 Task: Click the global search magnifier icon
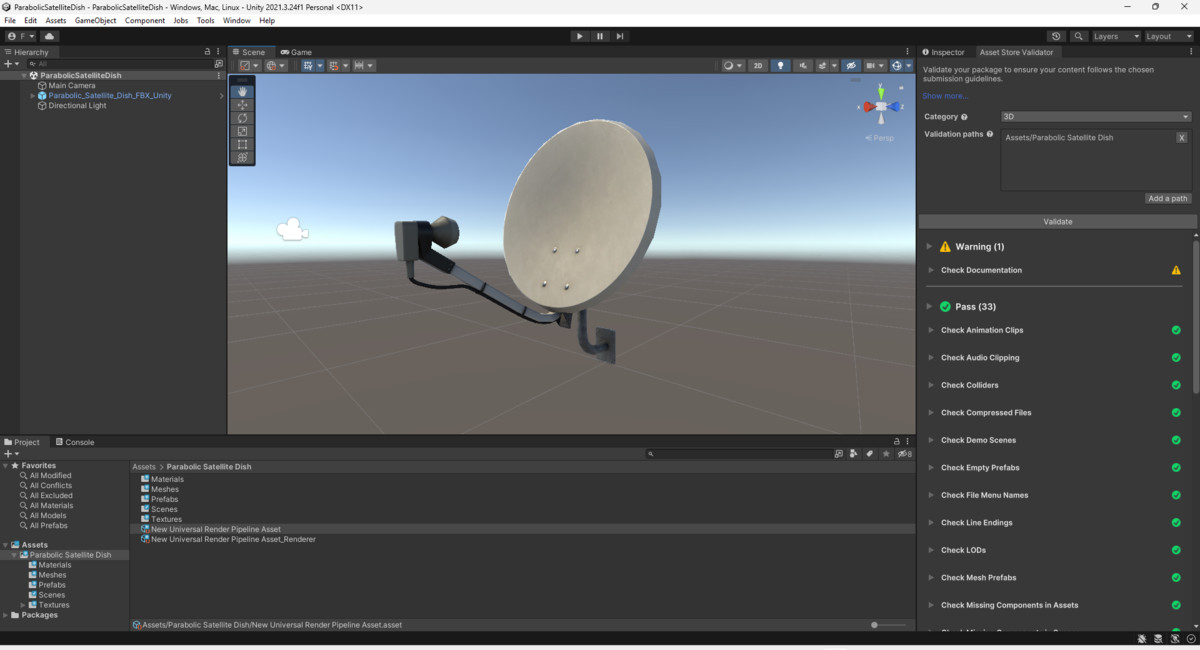[x=1079, y=36]
